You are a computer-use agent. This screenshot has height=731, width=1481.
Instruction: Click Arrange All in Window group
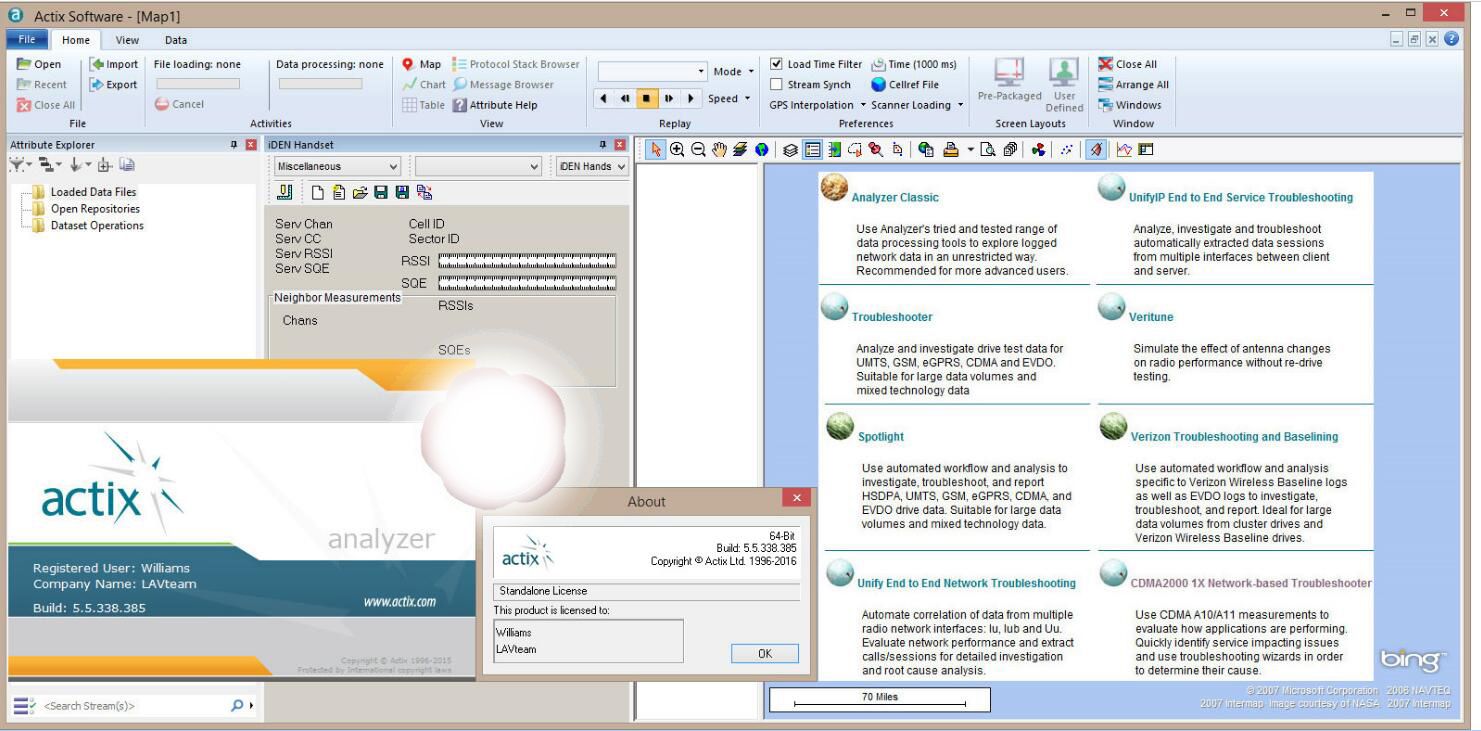click(x=1133, y=85)
